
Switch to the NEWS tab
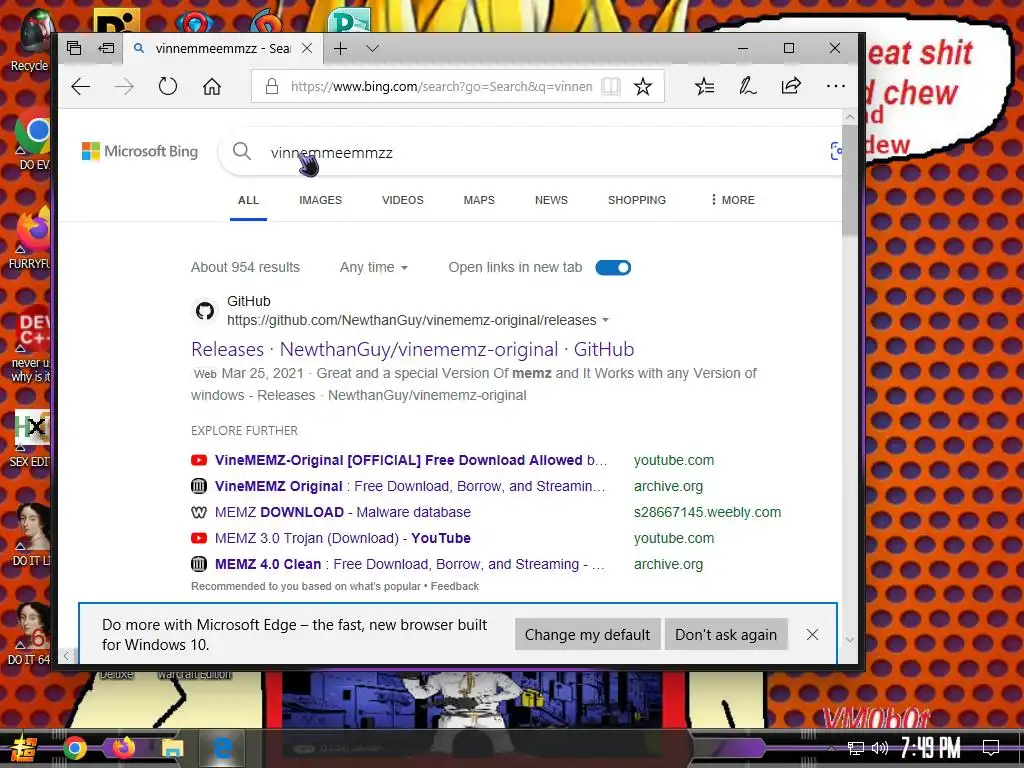coord(551,200)
